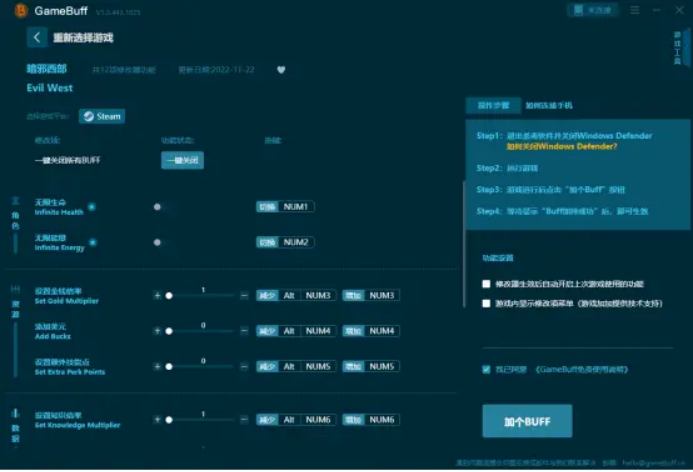Click the Add Bucks label
The height and width of the screenshot is (472, 693).
pos(53,336)
